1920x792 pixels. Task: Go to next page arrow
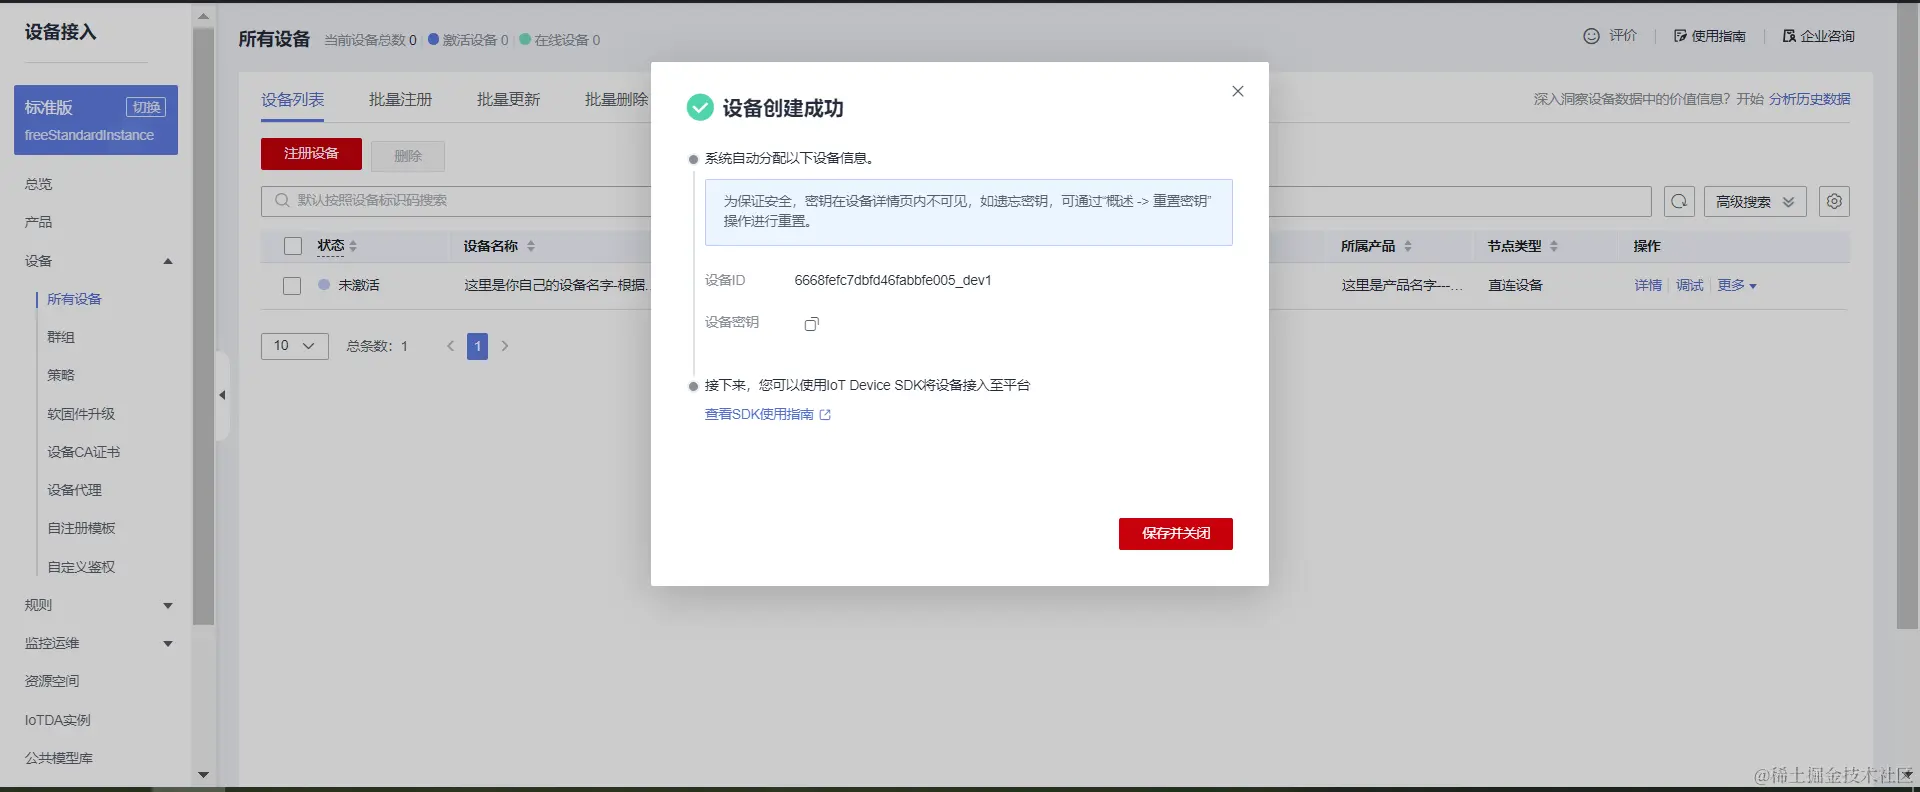tap(505, 346)
